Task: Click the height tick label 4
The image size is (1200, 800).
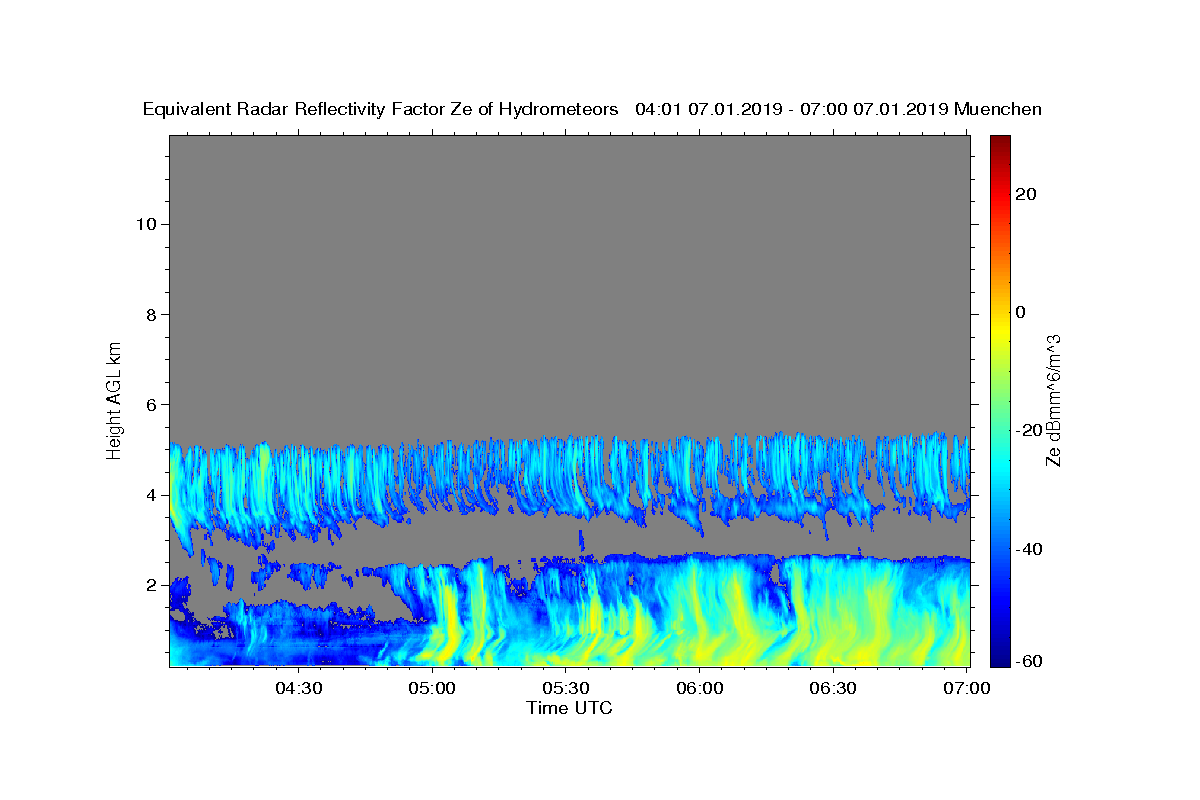Action: tap(153, 495)
